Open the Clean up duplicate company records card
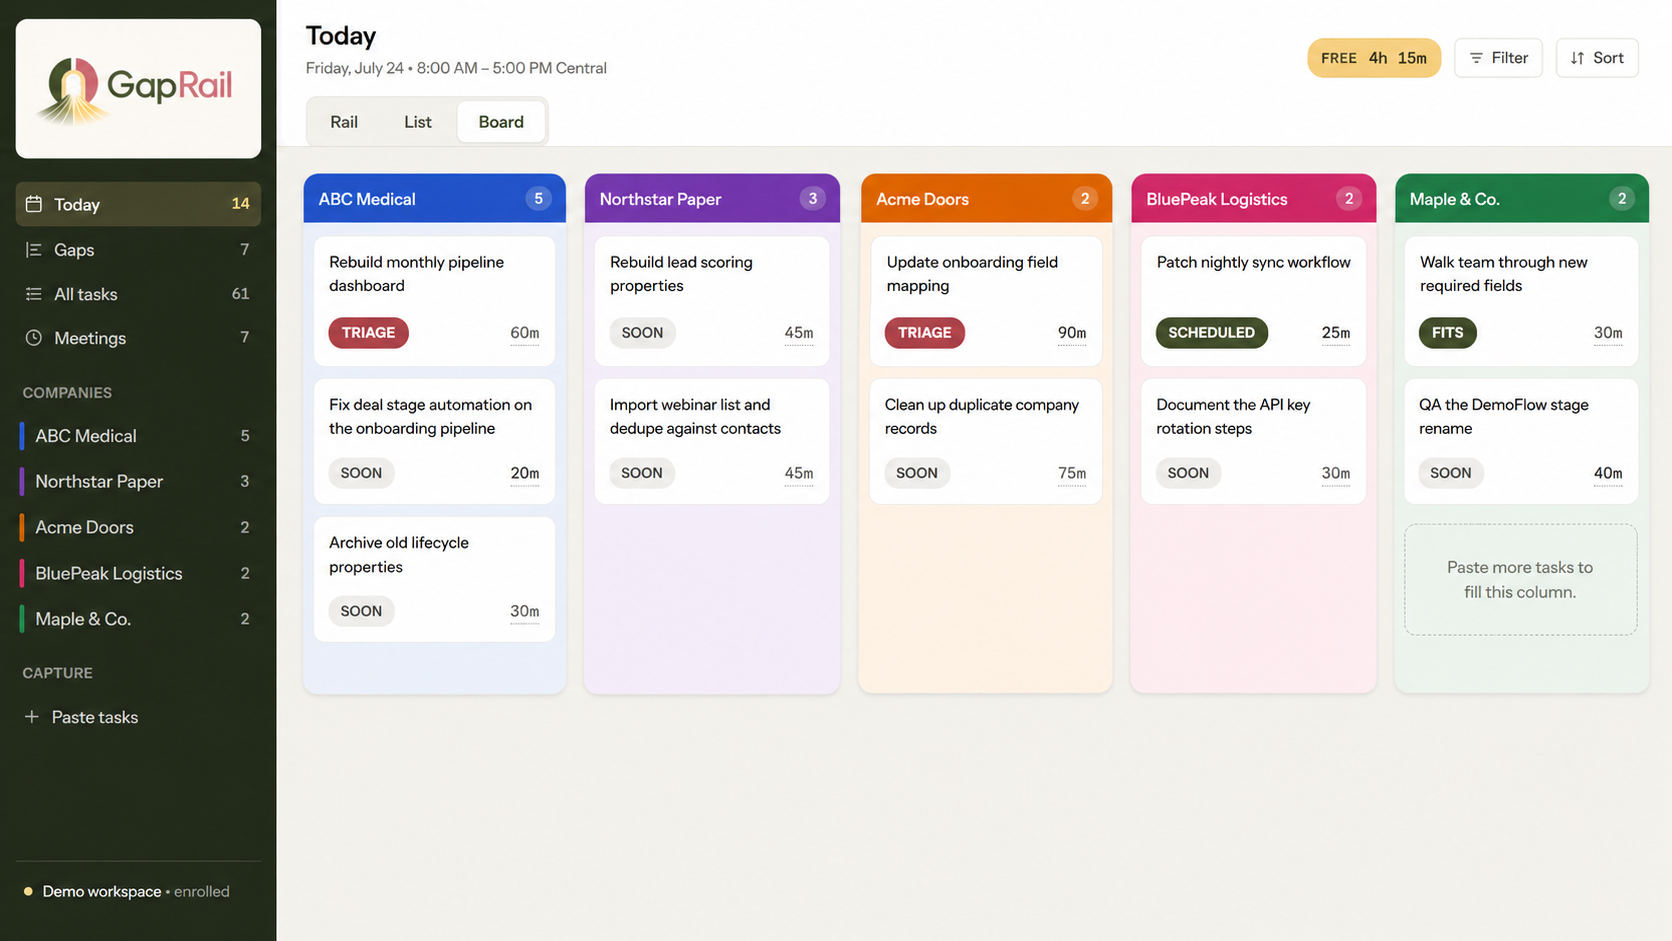Screen dimensions: 1672x941 click(986, 441)
